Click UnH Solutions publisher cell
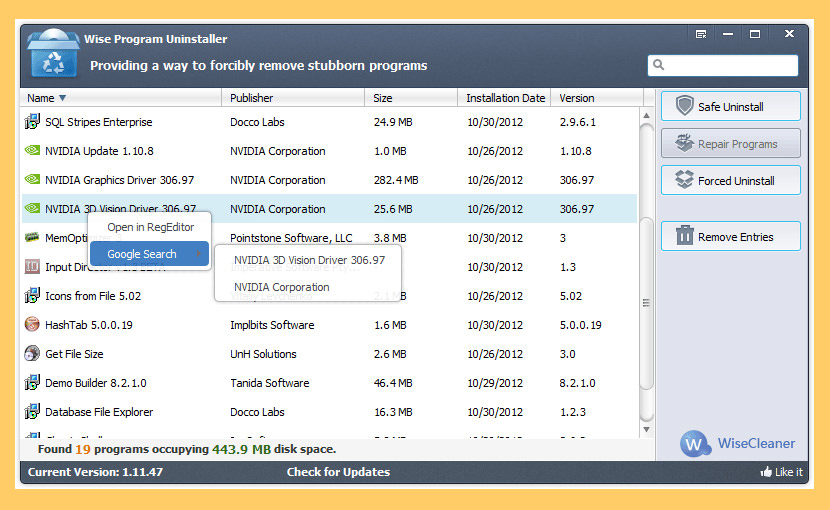The height and width of the screenshot is (510, 830). point(263,354)
